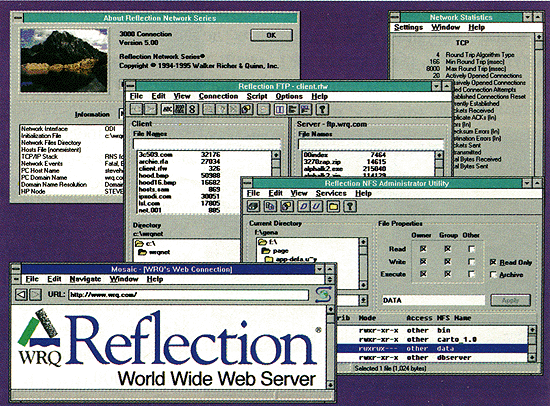The height and width of the screenshot is (406, 550).
Task: Open Script menu in Reflection FTP
Action: (257, 96)
